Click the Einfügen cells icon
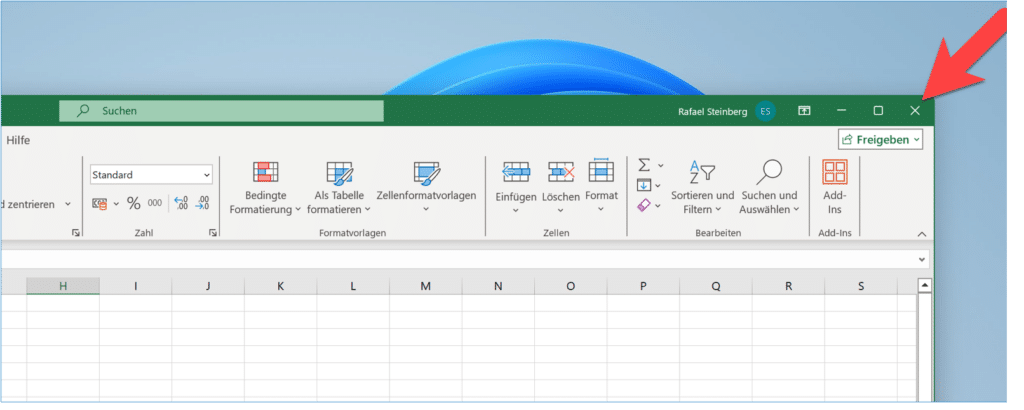Screen dimensions: 1024x410 pos(516,172)
